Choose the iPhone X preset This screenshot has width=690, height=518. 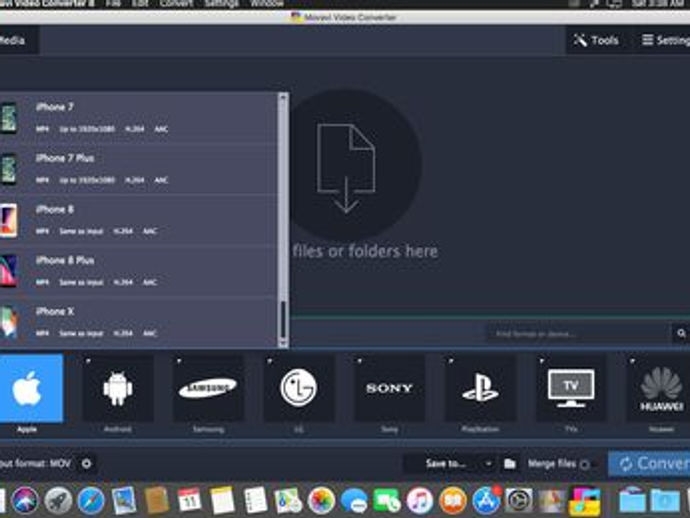[x=138, y=322]
